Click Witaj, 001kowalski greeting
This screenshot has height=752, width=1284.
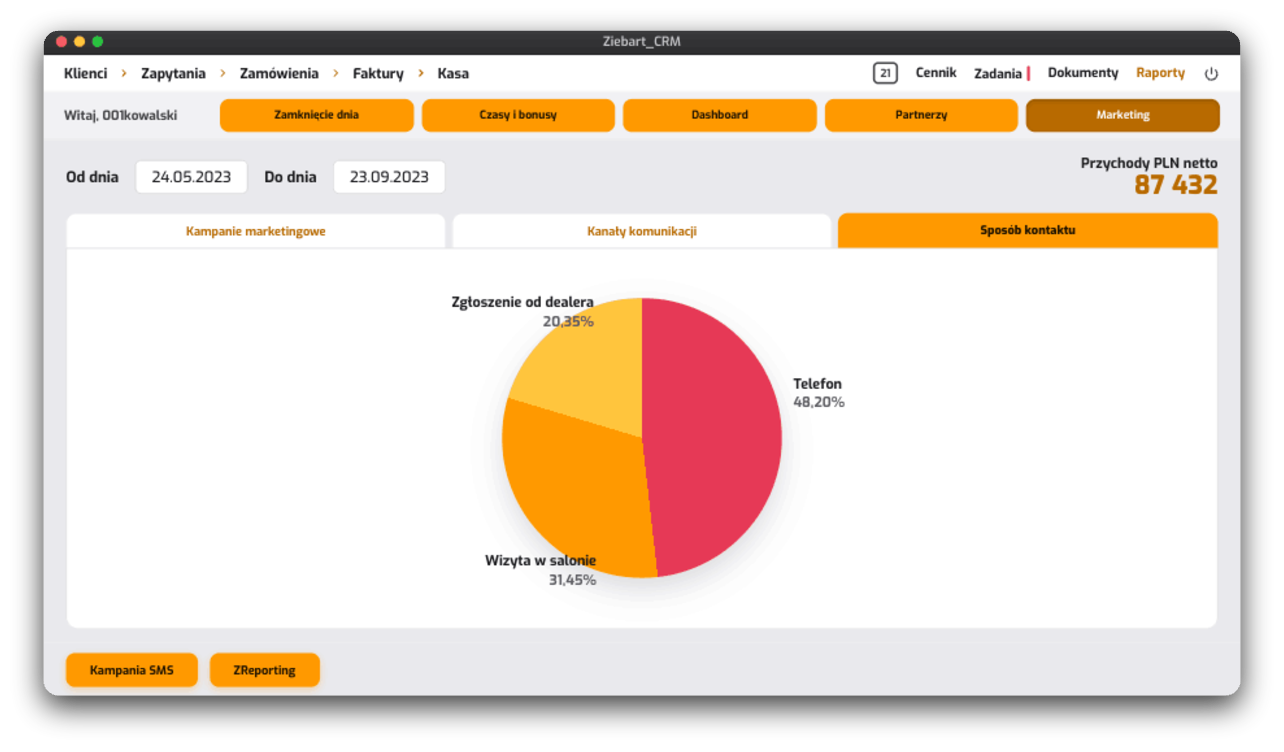click(x=121, y=115)
